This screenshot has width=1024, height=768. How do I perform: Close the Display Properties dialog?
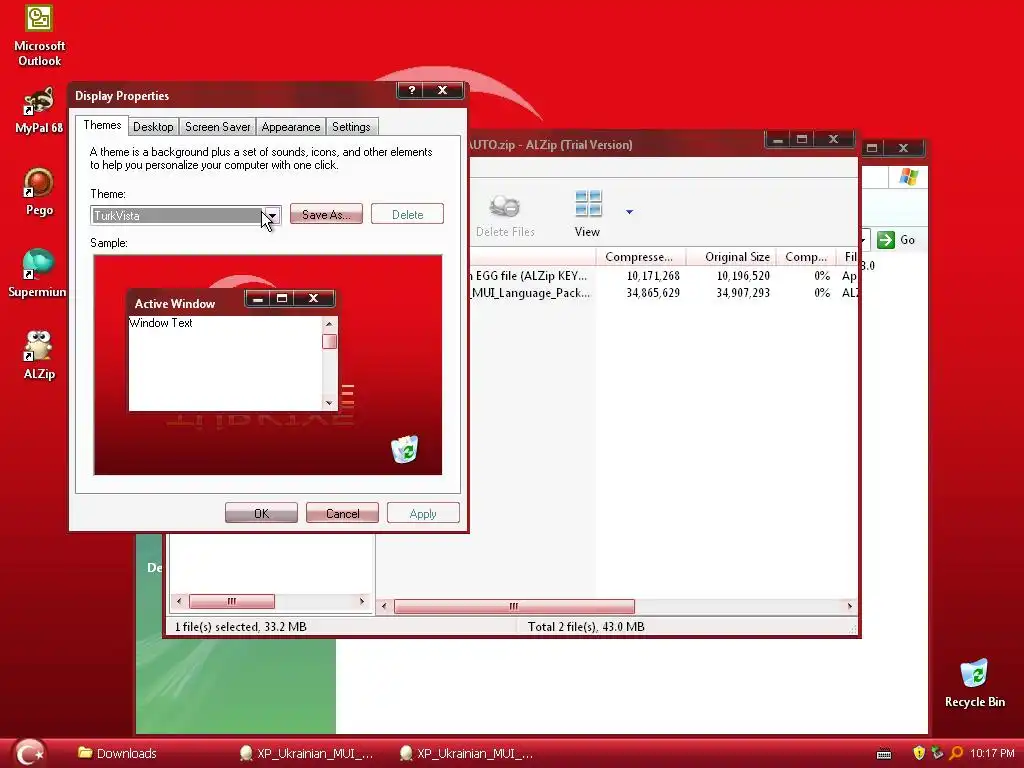443,90
